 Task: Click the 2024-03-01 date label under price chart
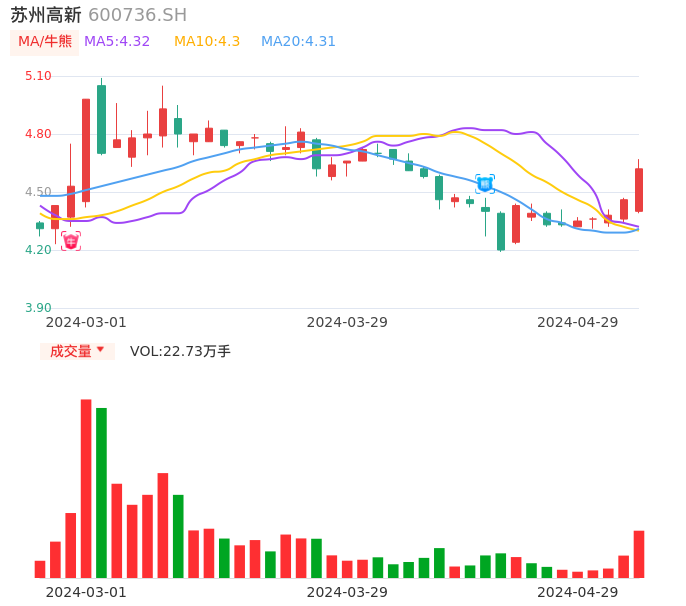86,322
